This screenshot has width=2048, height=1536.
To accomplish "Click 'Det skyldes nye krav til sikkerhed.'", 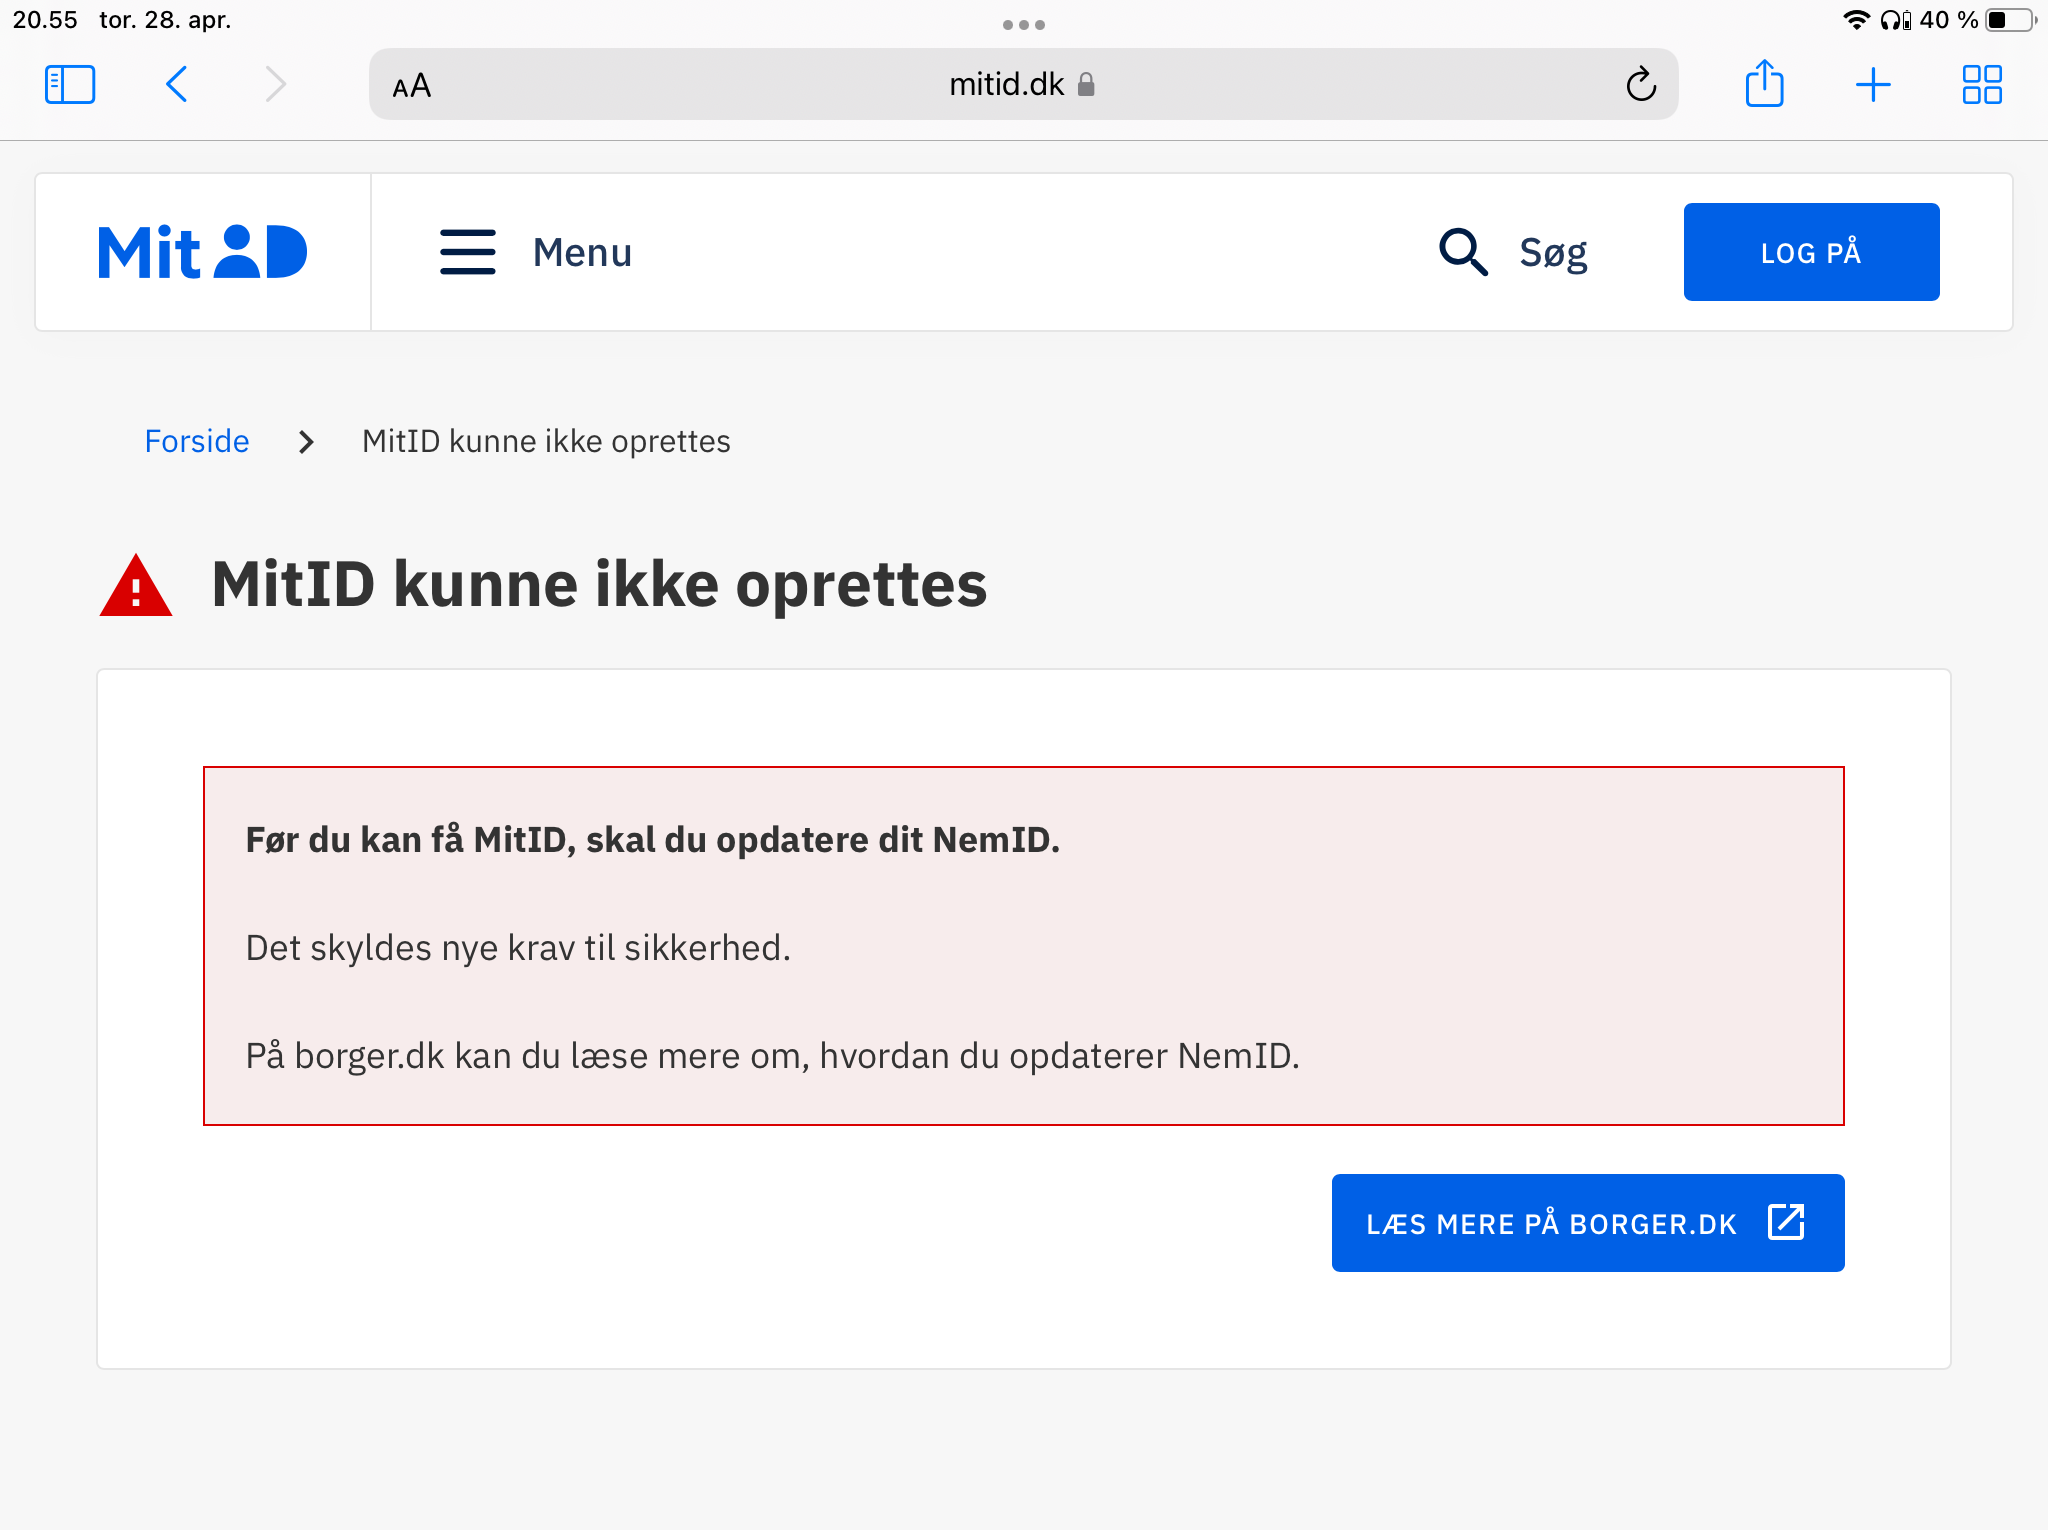I will pos(518,947).
